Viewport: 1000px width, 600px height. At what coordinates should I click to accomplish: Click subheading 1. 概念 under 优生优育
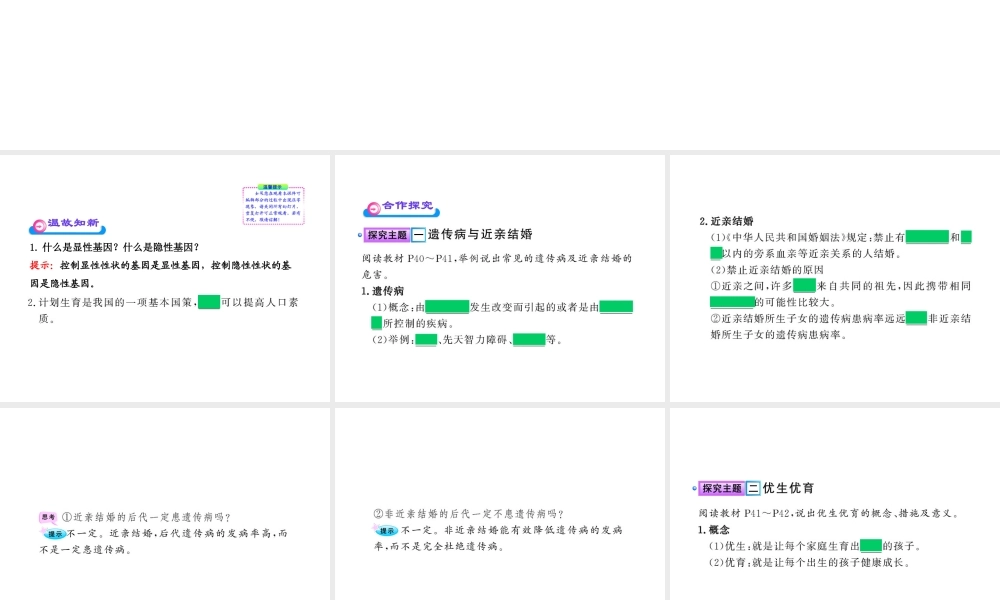(714, 530)
